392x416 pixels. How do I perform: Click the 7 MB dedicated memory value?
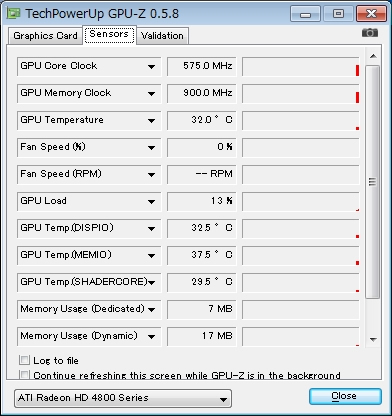(202, 309)
